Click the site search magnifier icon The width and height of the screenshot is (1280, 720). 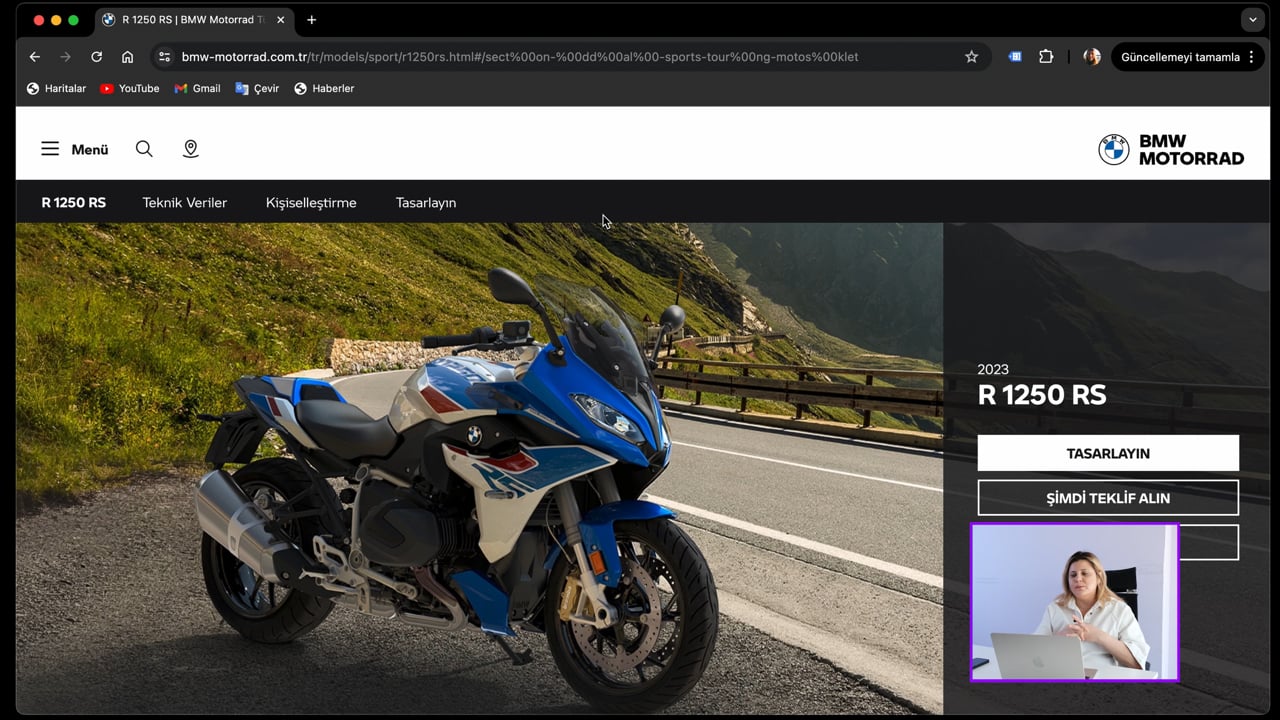click(x=144, y=149)
